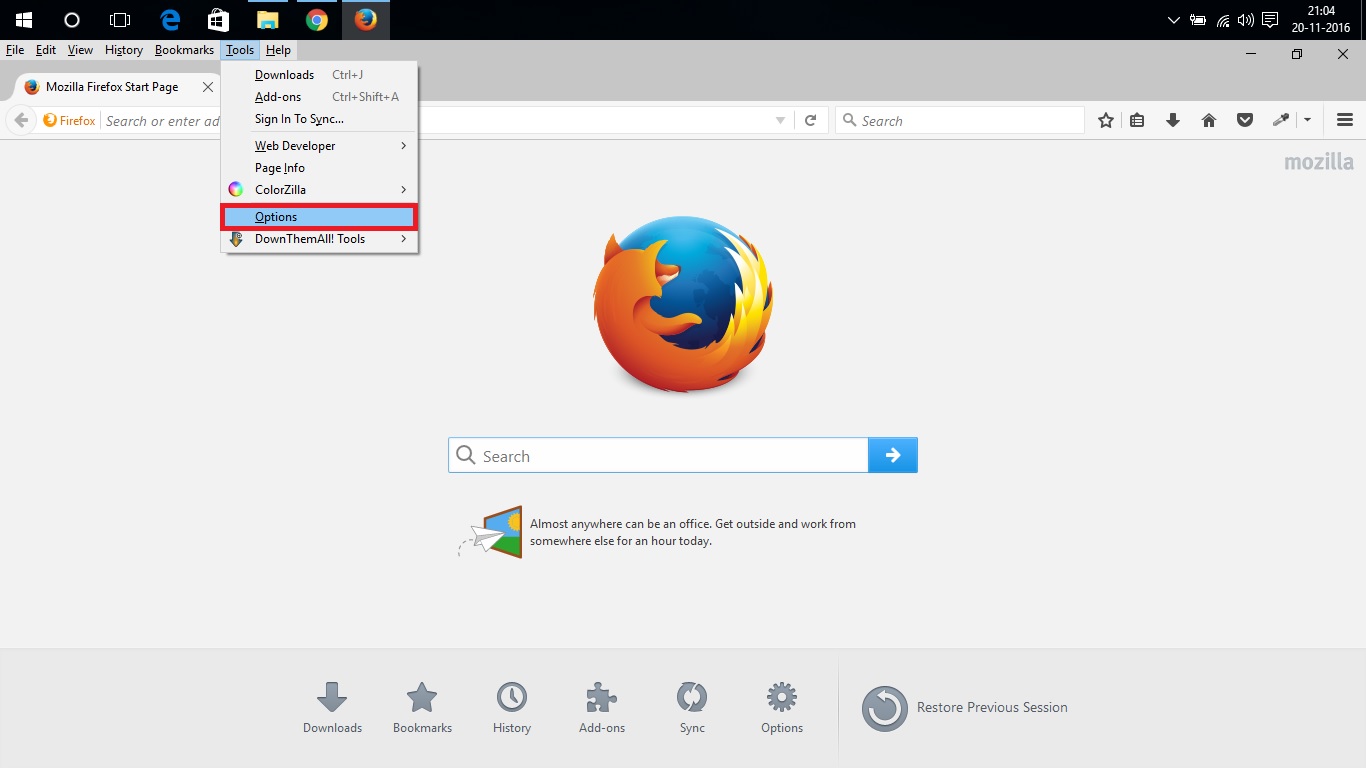The width and height of the screenshot is (1366, 768).
Task: Launch Microsoft Edge from the taskbar
Action: click(x=170, y=20)
